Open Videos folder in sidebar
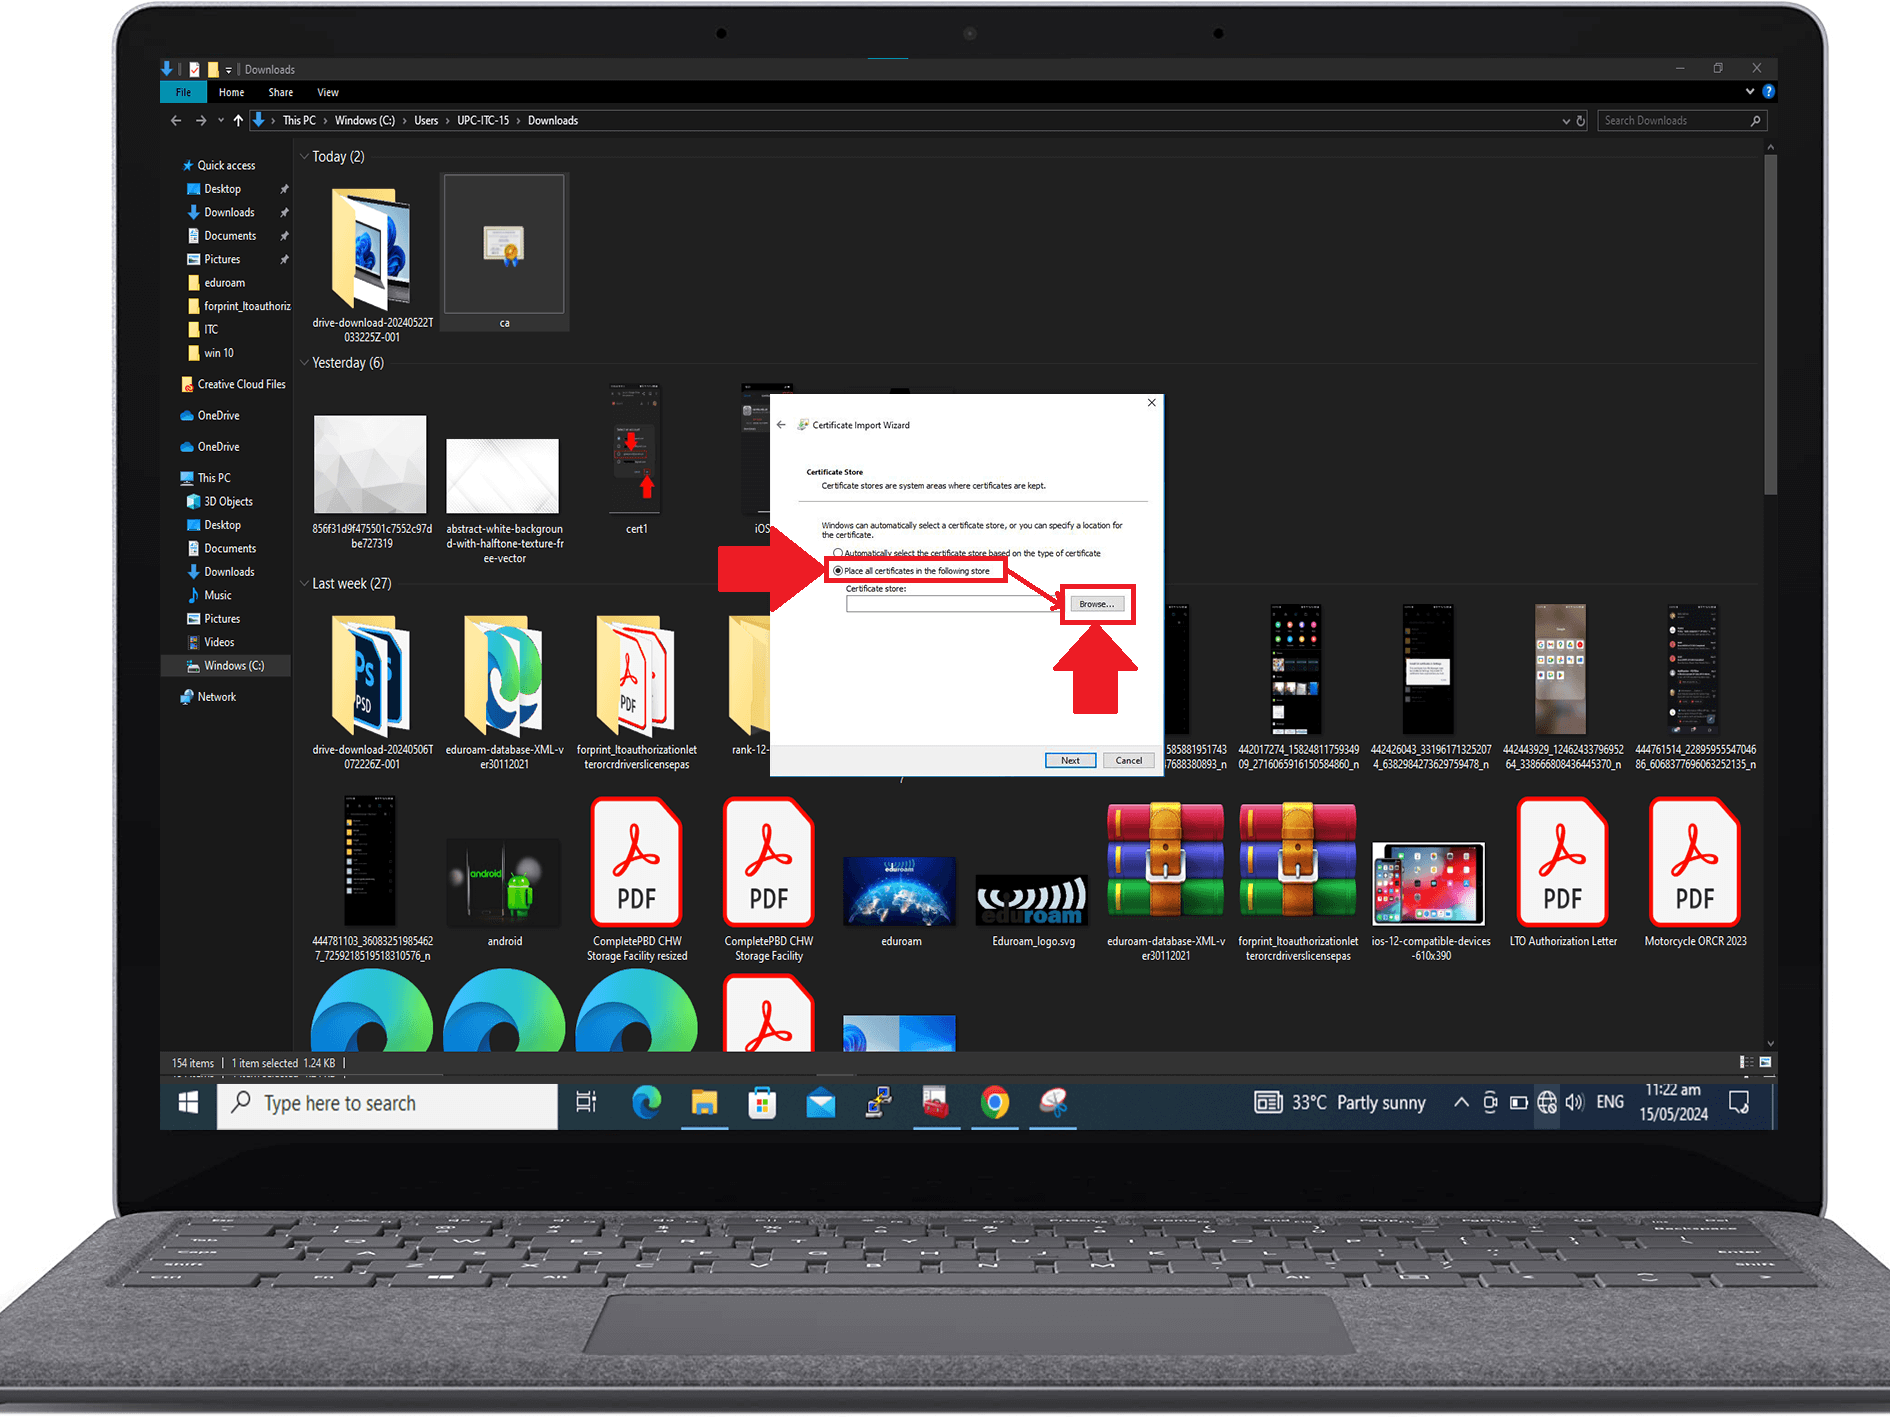 [219, 642]
